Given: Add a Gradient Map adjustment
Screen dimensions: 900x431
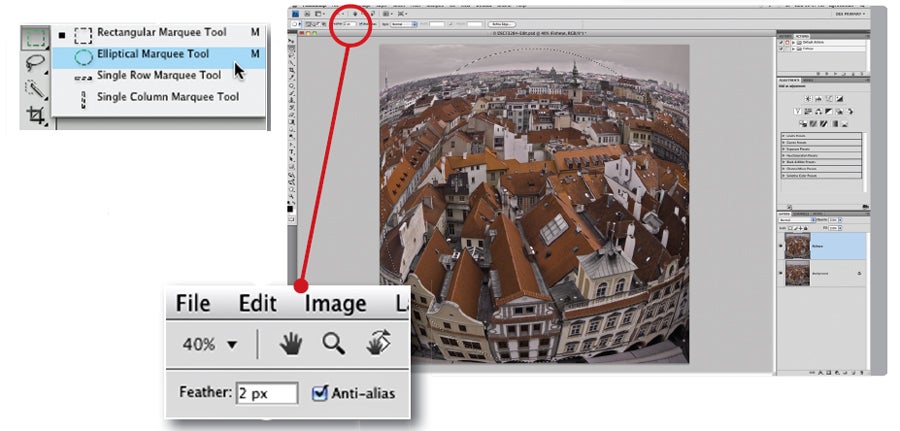Looking at the screenshot, I should 835,123.
